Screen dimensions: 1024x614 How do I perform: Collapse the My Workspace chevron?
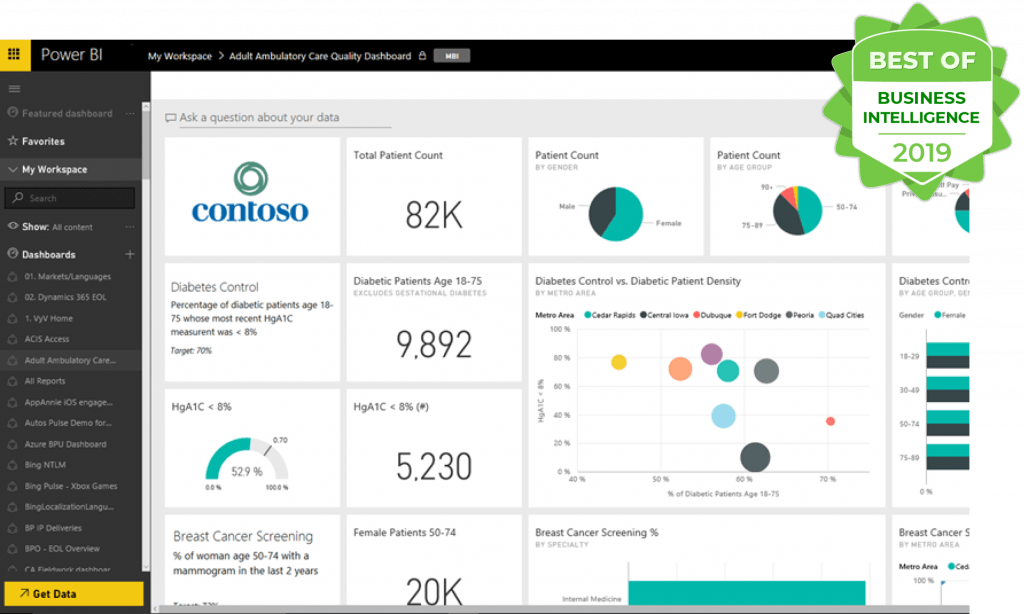(12, 169)
